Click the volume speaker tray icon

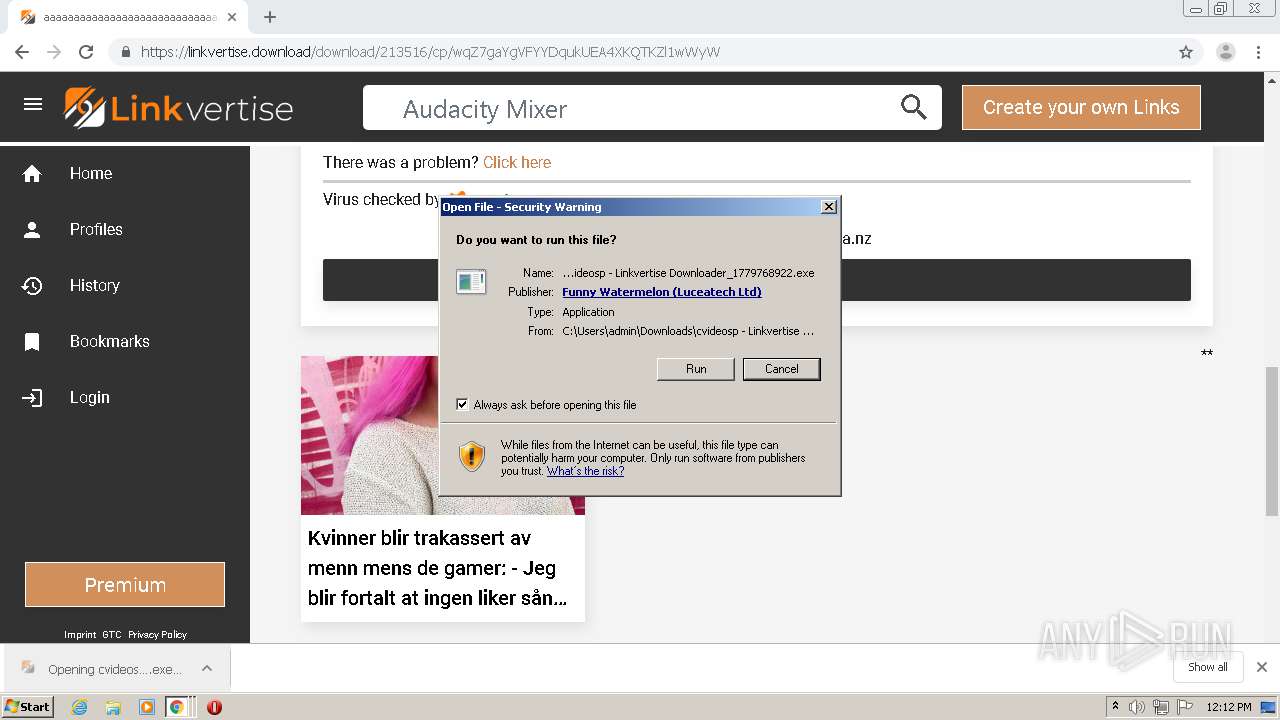pyautogui.click(x=1137, y=707)
